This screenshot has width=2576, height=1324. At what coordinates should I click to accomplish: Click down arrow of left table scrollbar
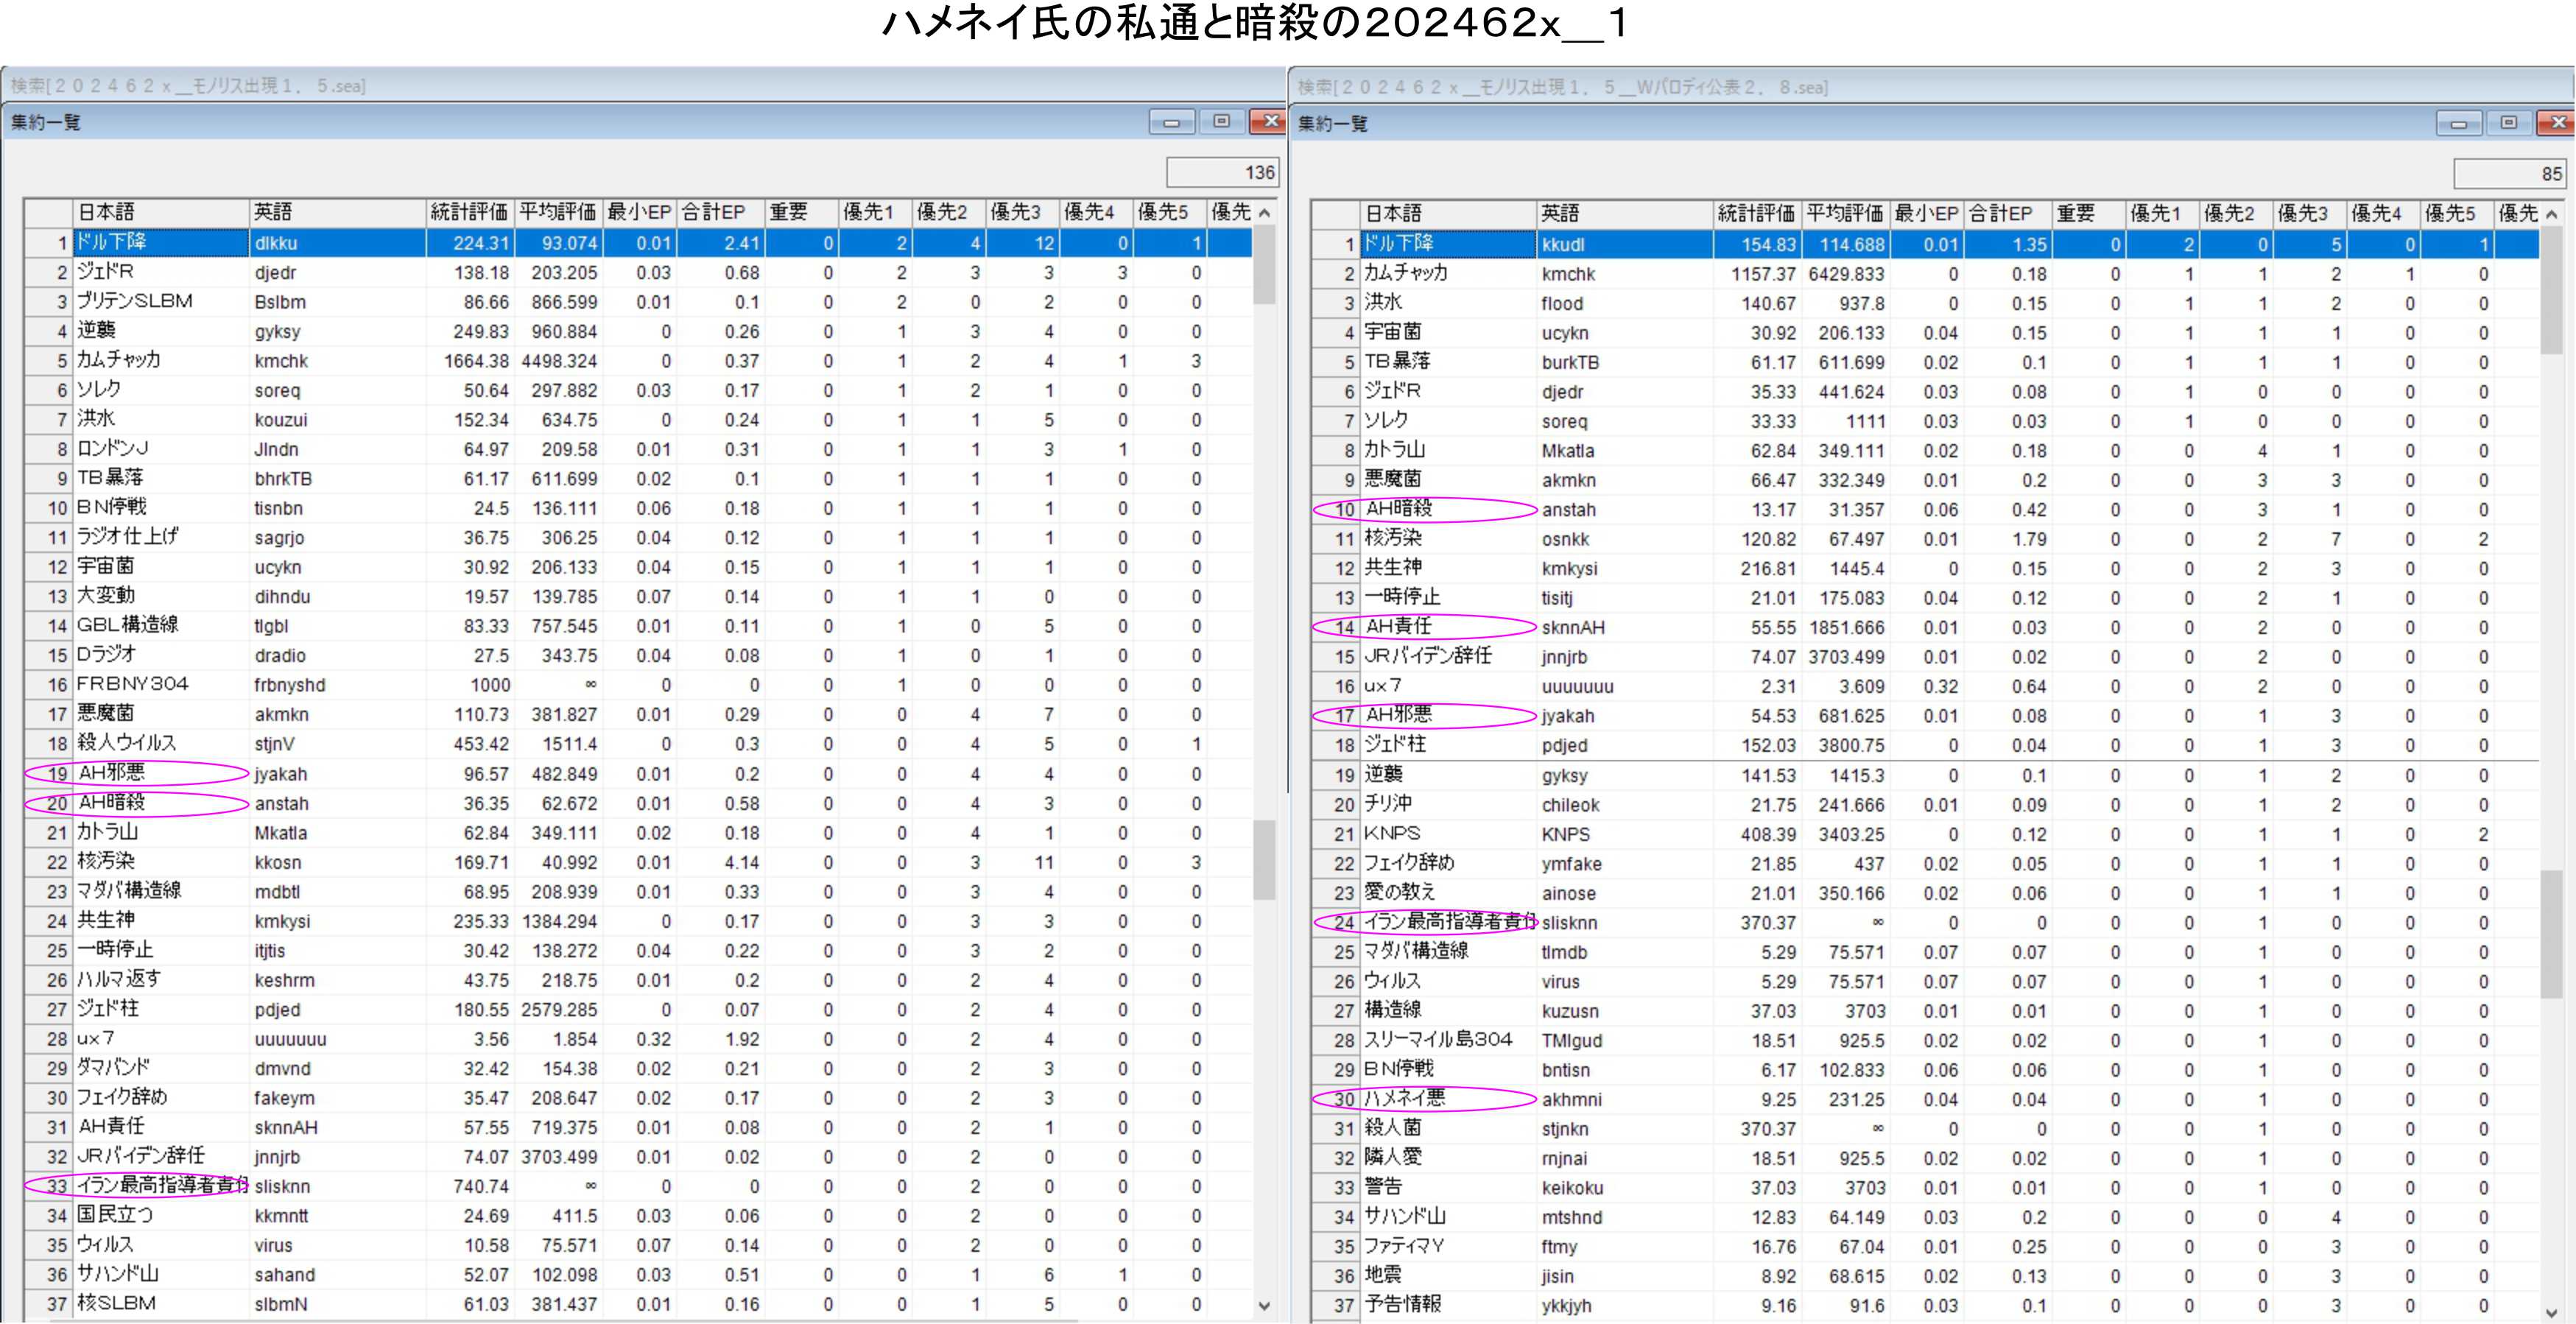(x=1264, y=1305)
